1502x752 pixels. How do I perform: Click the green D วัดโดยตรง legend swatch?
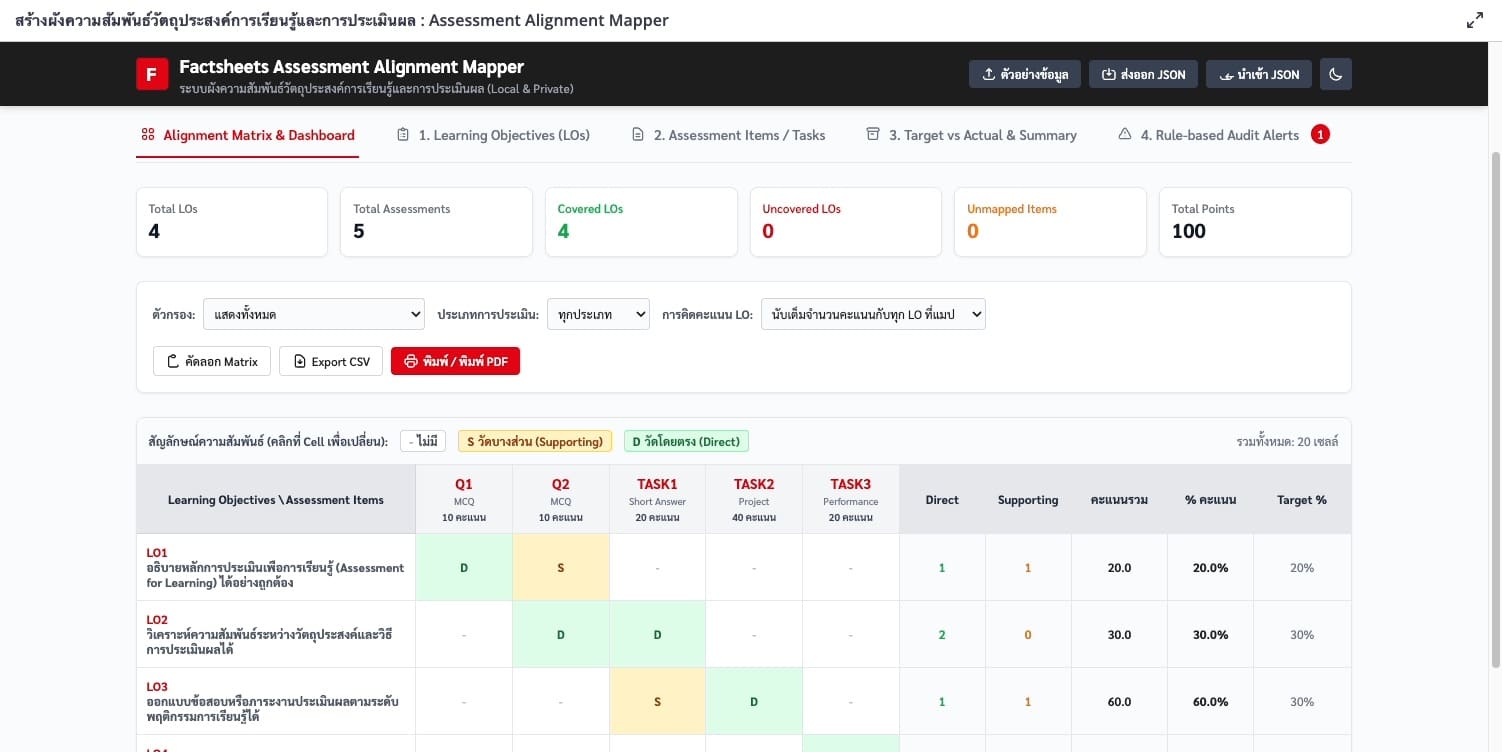[686, 441]
